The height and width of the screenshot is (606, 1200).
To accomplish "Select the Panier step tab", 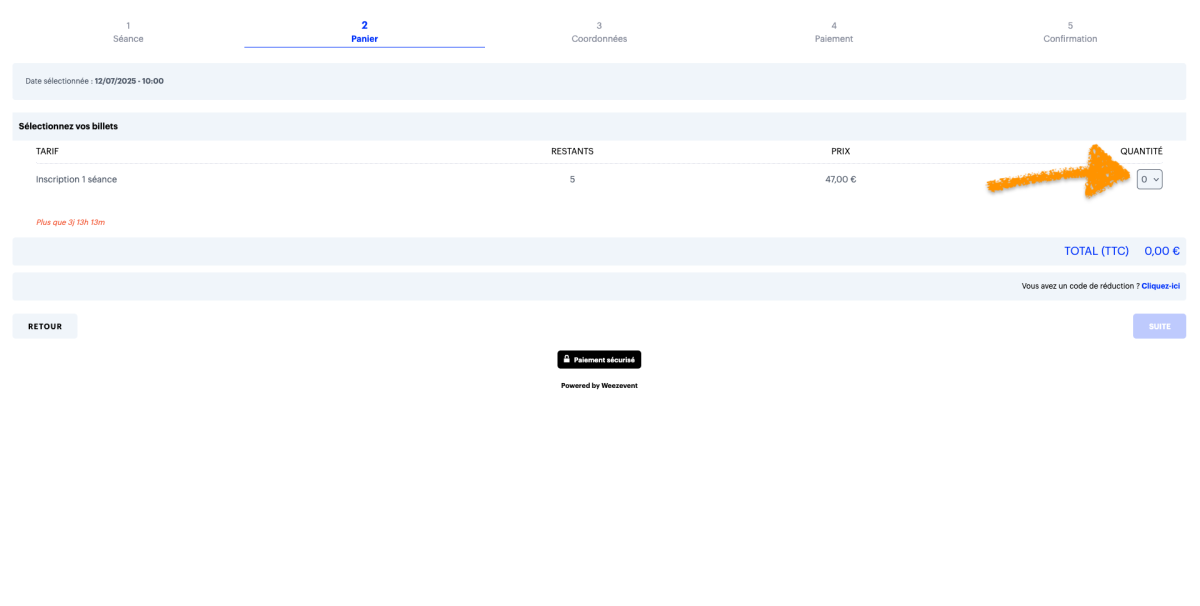I will [364, 32].
